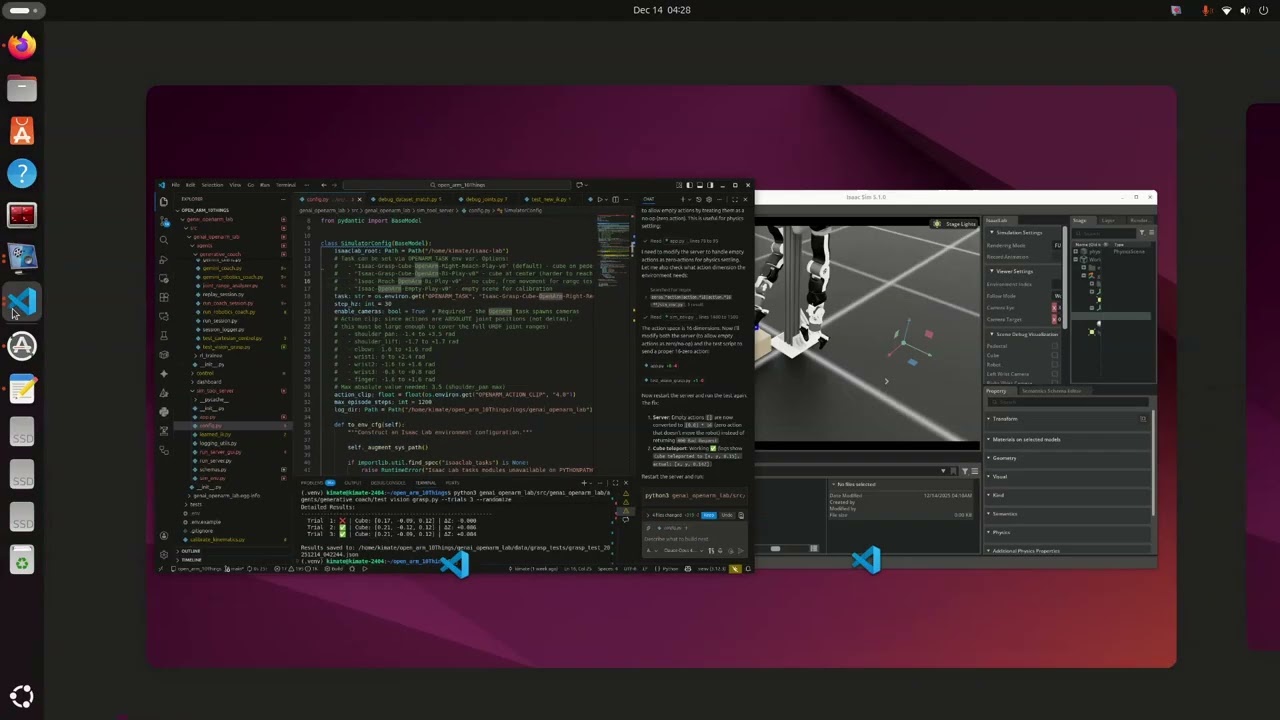Open the Rendering Mode dropdown in Isaac Sim
This screenshot has width=1280, height=720.
(x=1057, y=245)
